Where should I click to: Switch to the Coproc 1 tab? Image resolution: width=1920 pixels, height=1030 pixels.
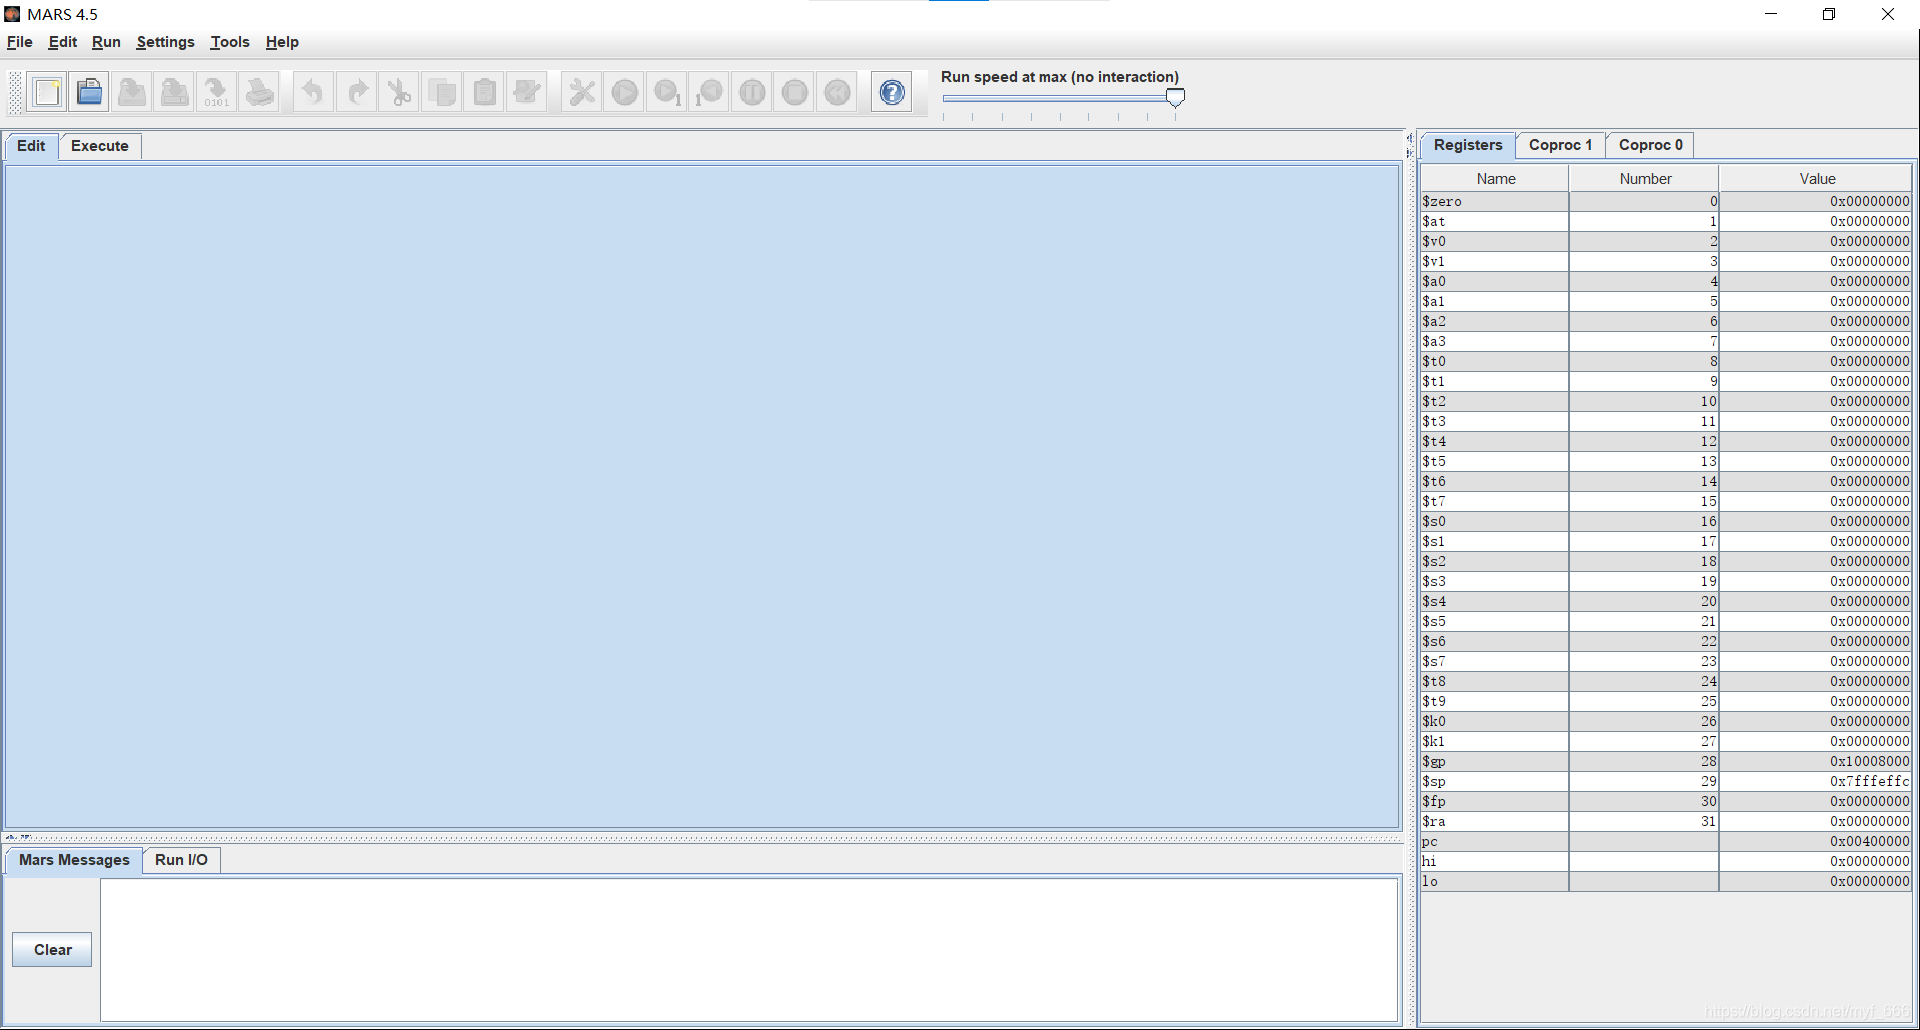pyautogui.click(x=1560, y=145)
